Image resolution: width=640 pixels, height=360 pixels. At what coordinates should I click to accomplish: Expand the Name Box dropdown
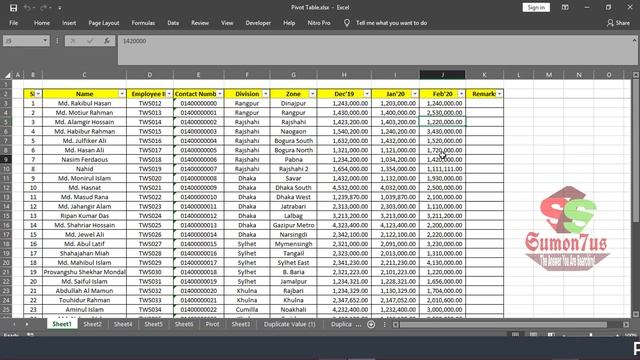tap(45, 41)
